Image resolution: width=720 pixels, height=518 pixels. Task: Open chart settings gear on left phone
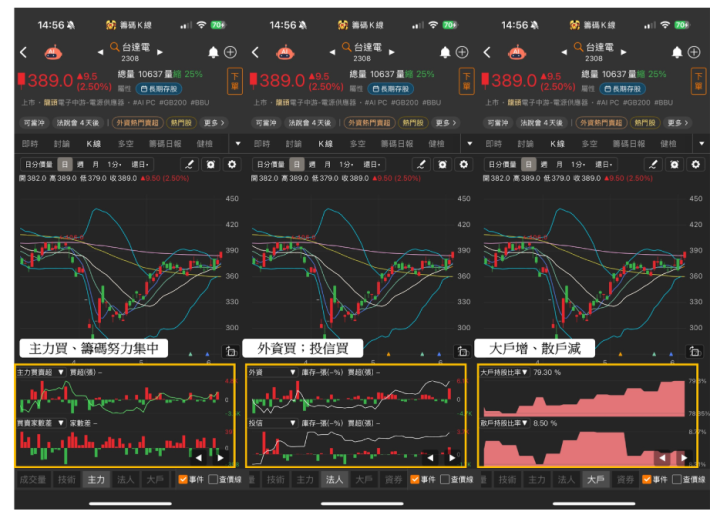232,164
